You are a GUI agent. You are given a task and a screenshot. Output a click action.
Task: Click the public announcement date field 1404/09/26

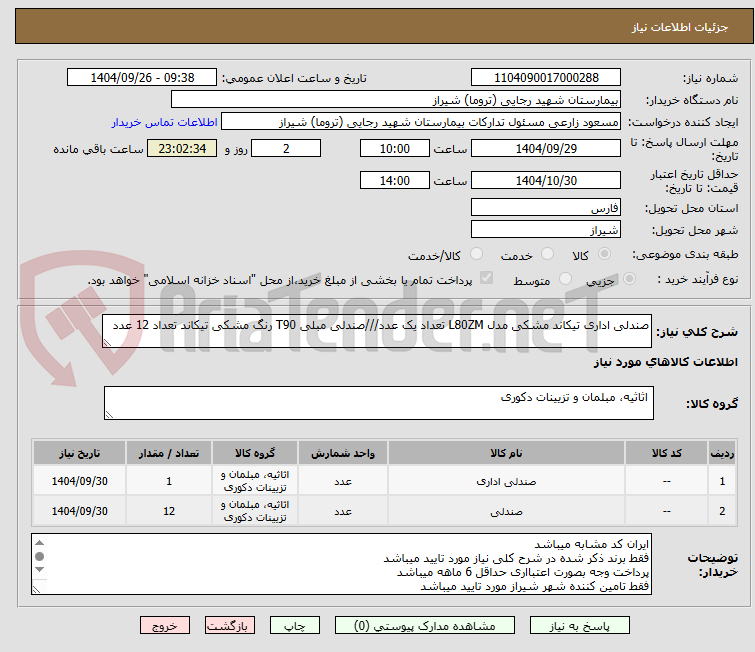click(142, 78)
